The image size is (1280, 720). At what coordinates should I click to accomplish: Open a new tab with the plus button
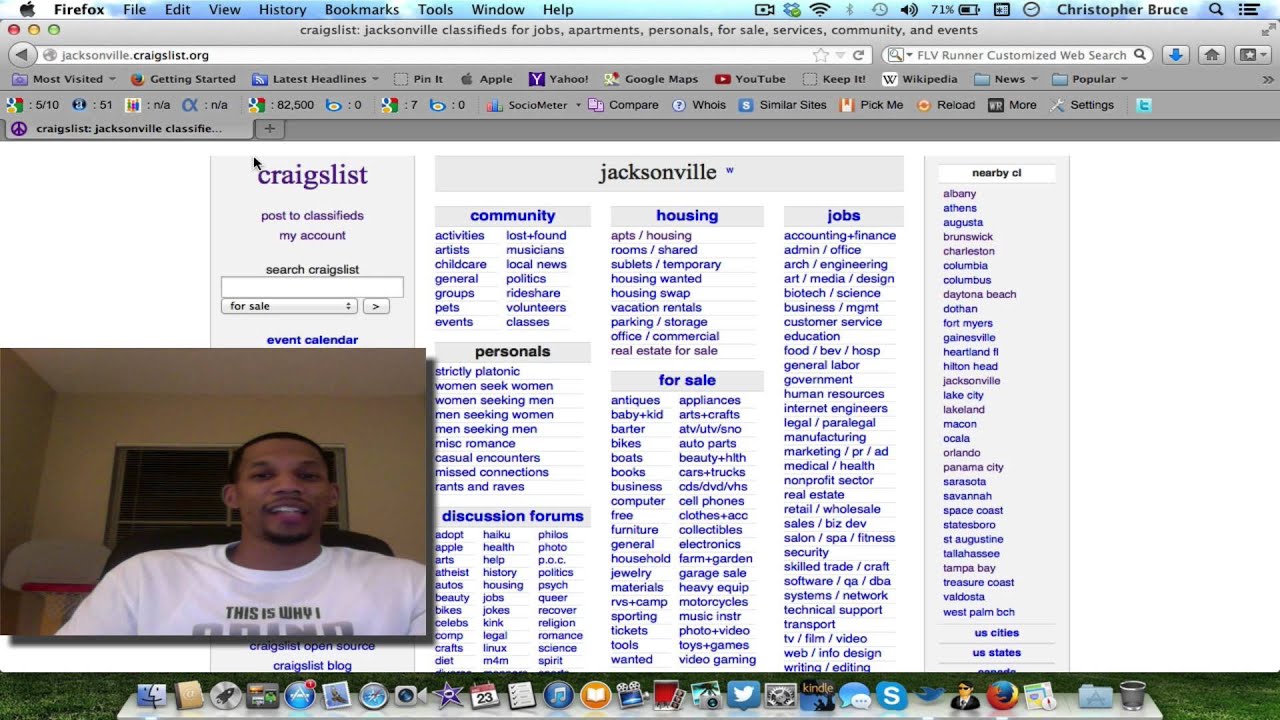point(269,128)
